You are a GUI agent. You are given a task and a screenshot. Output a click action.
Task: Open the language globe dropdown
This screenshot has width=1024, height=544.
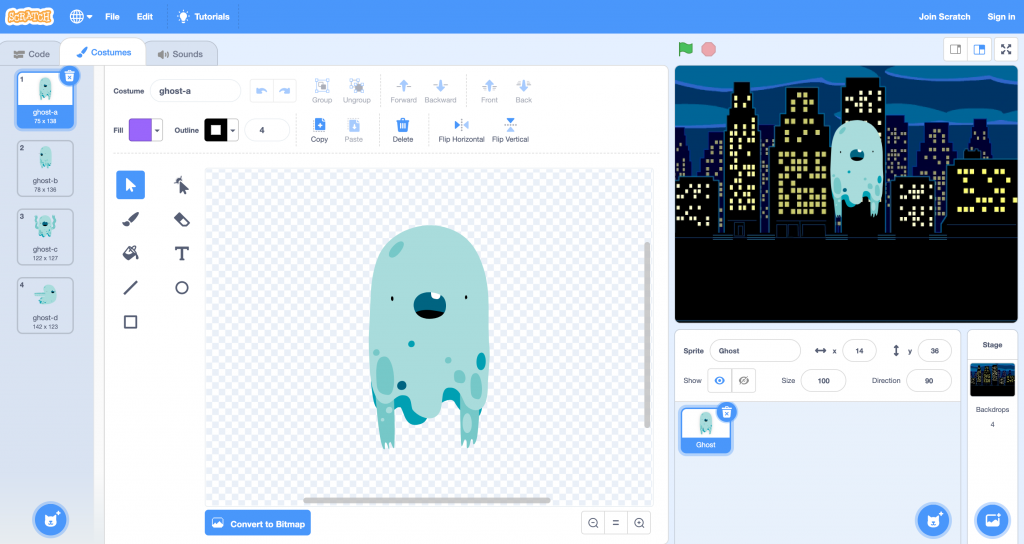point(81,17)
